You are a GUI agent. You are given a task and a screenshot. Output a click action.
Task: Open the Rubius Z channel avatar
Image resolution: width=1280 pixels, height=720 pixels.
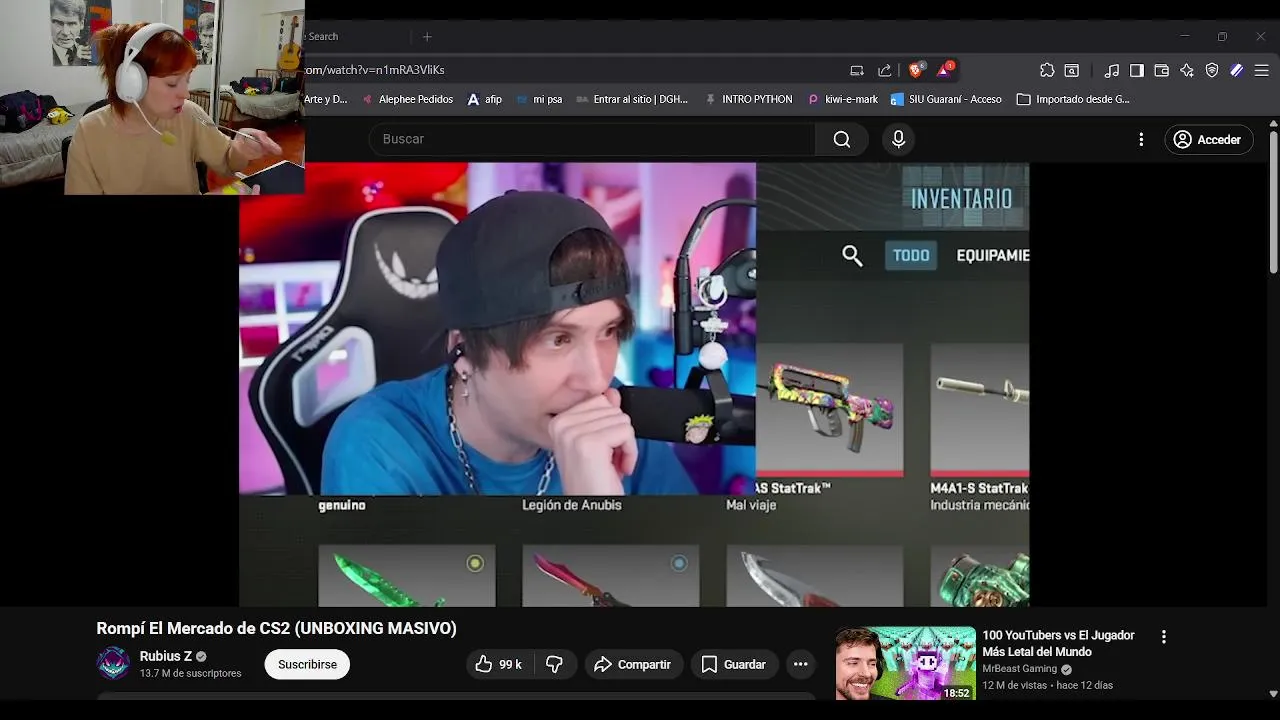pos(113,663)
